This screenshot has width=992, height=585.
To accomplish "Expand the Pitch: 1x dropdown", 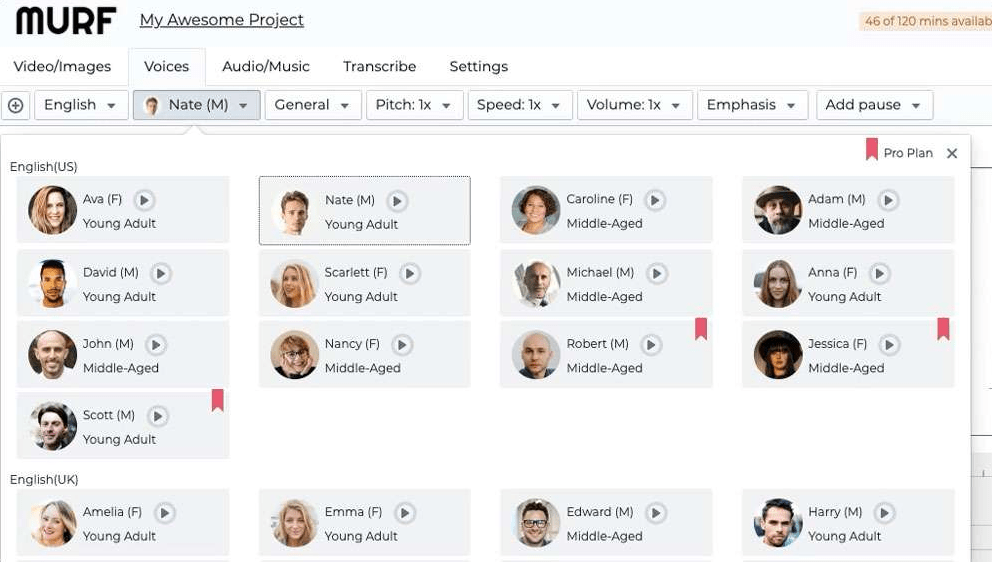I will [414, 104].
